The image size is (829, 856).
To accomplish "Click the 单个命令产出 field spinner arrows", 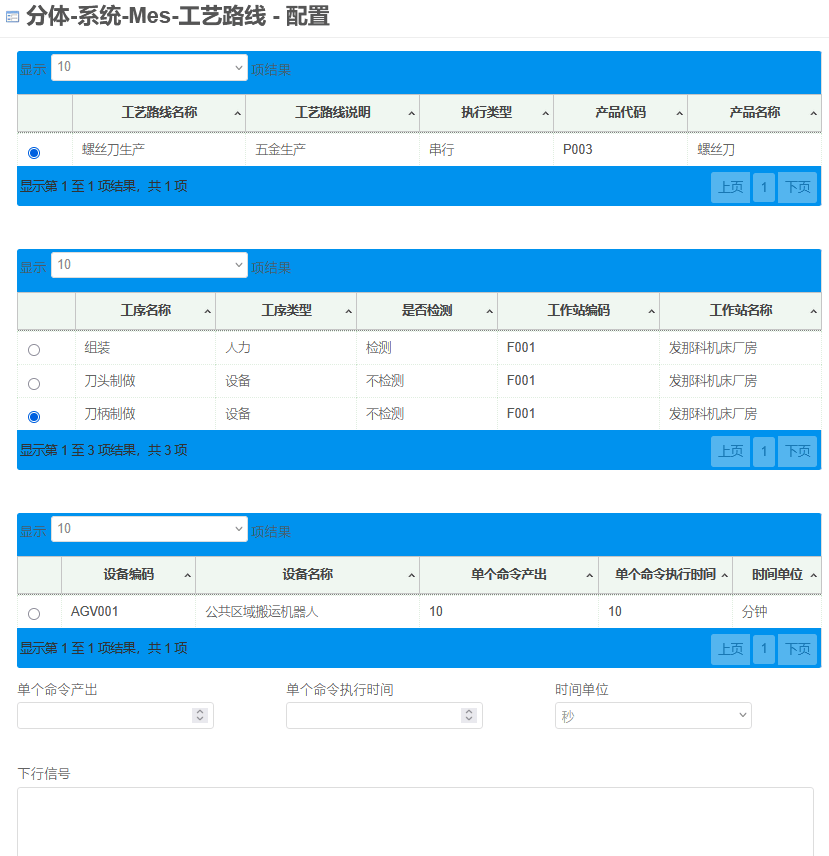I will [x=200, y=716].
